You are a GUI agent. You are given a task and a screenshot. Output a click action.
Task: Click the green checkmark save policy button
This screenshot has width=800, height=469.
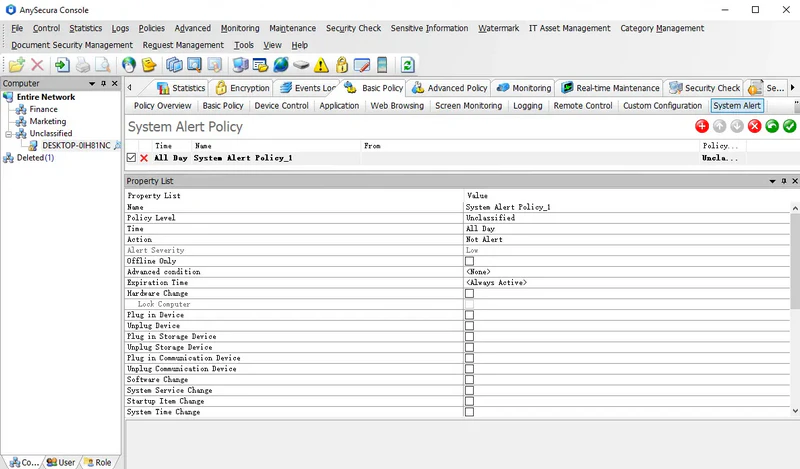789,126
